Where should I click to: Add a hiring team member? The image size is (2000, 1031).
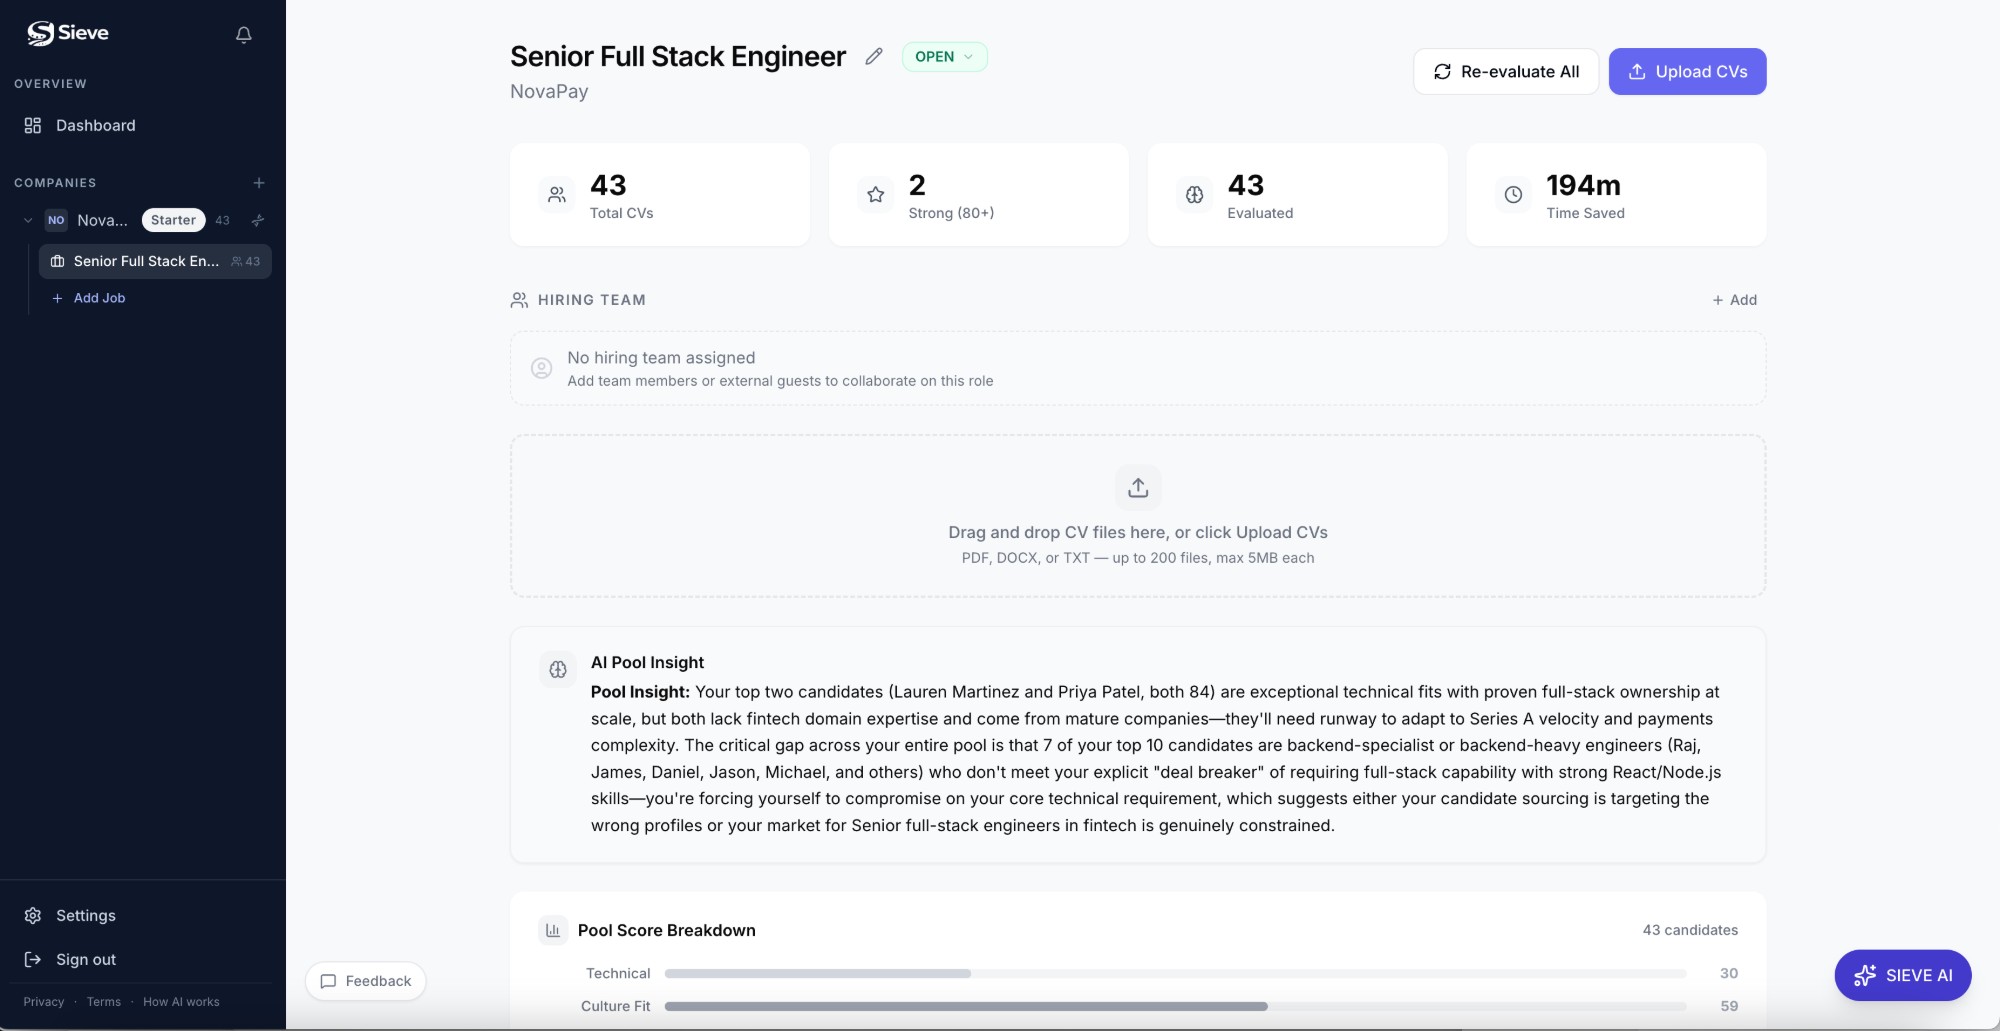[x=1734, y=300]
